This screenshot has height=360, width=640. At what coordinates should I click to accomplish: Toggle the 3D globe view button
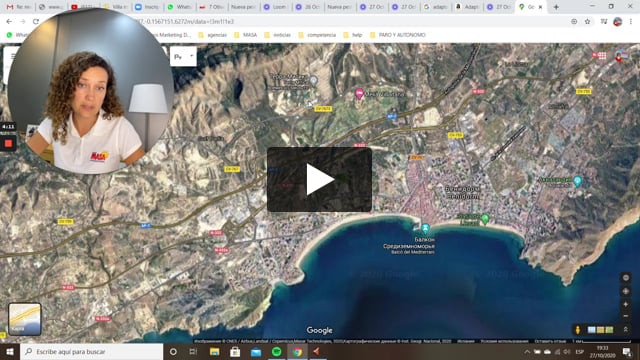625,278
